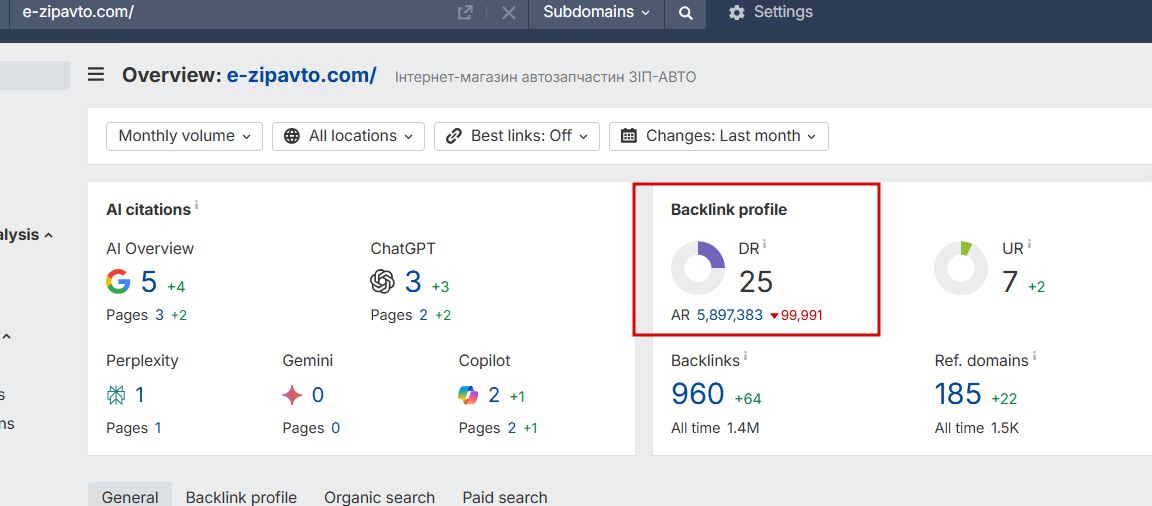Click the AI citations info icon
The image size is (1152, 506).
coord(197,205)
